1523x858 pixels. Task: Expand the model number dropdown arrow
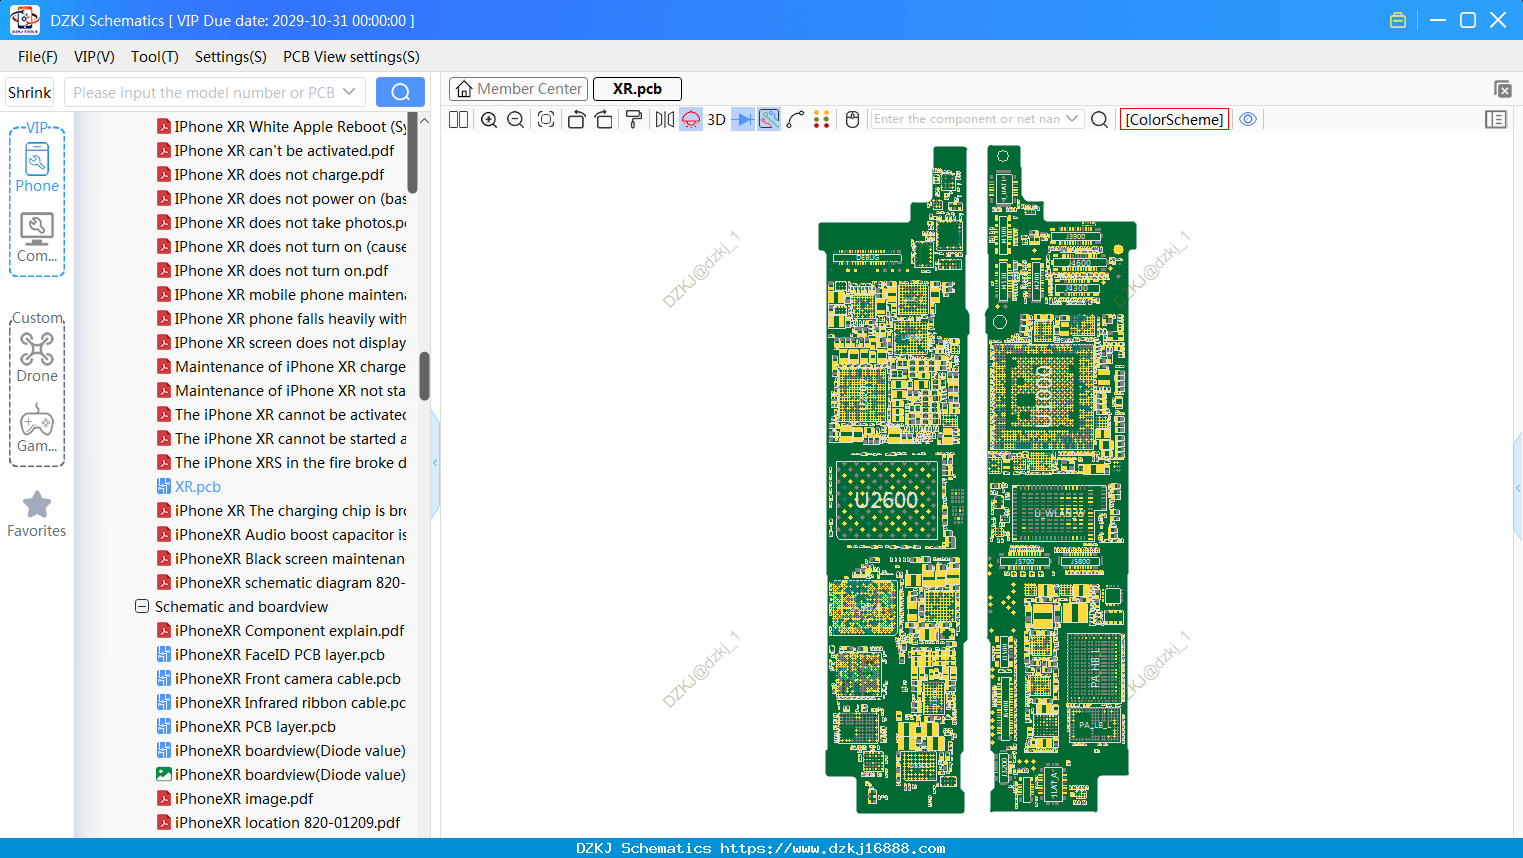[x=349, y=92]
